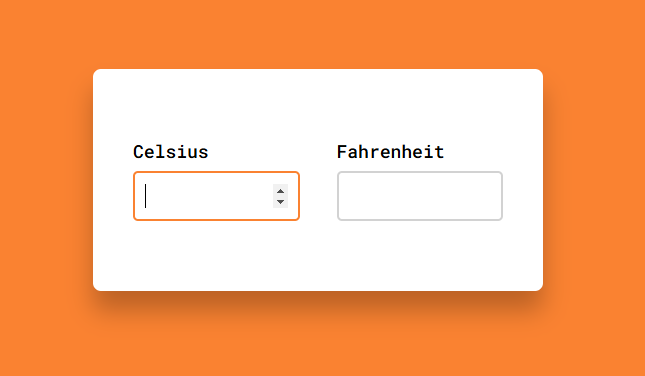This screenshot has width=645, height=376.
Task: Select the Fahrenheit label text
Action: tap(390, 152)
